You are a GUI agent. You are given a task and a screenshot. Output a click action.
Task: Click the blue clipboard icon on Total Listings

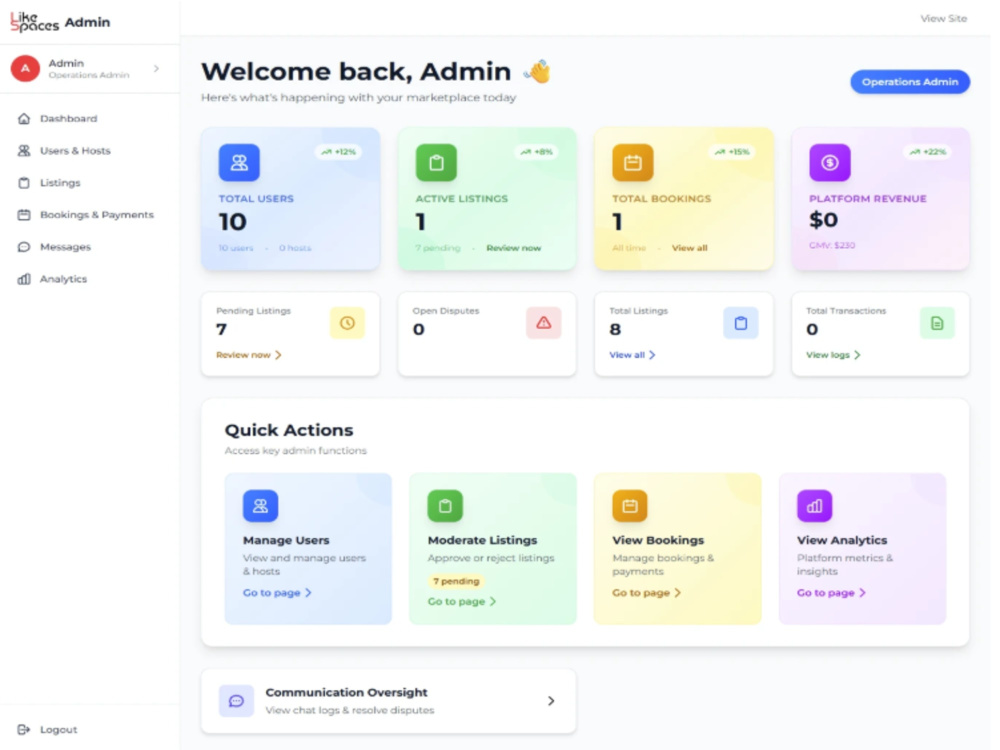click(740, 323)
